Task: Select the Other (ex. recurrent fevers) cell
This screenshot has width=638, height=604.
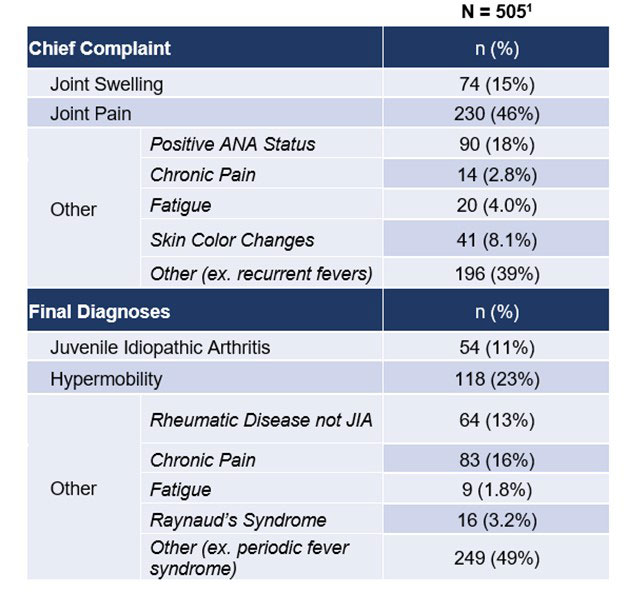Action: [261, 273]
